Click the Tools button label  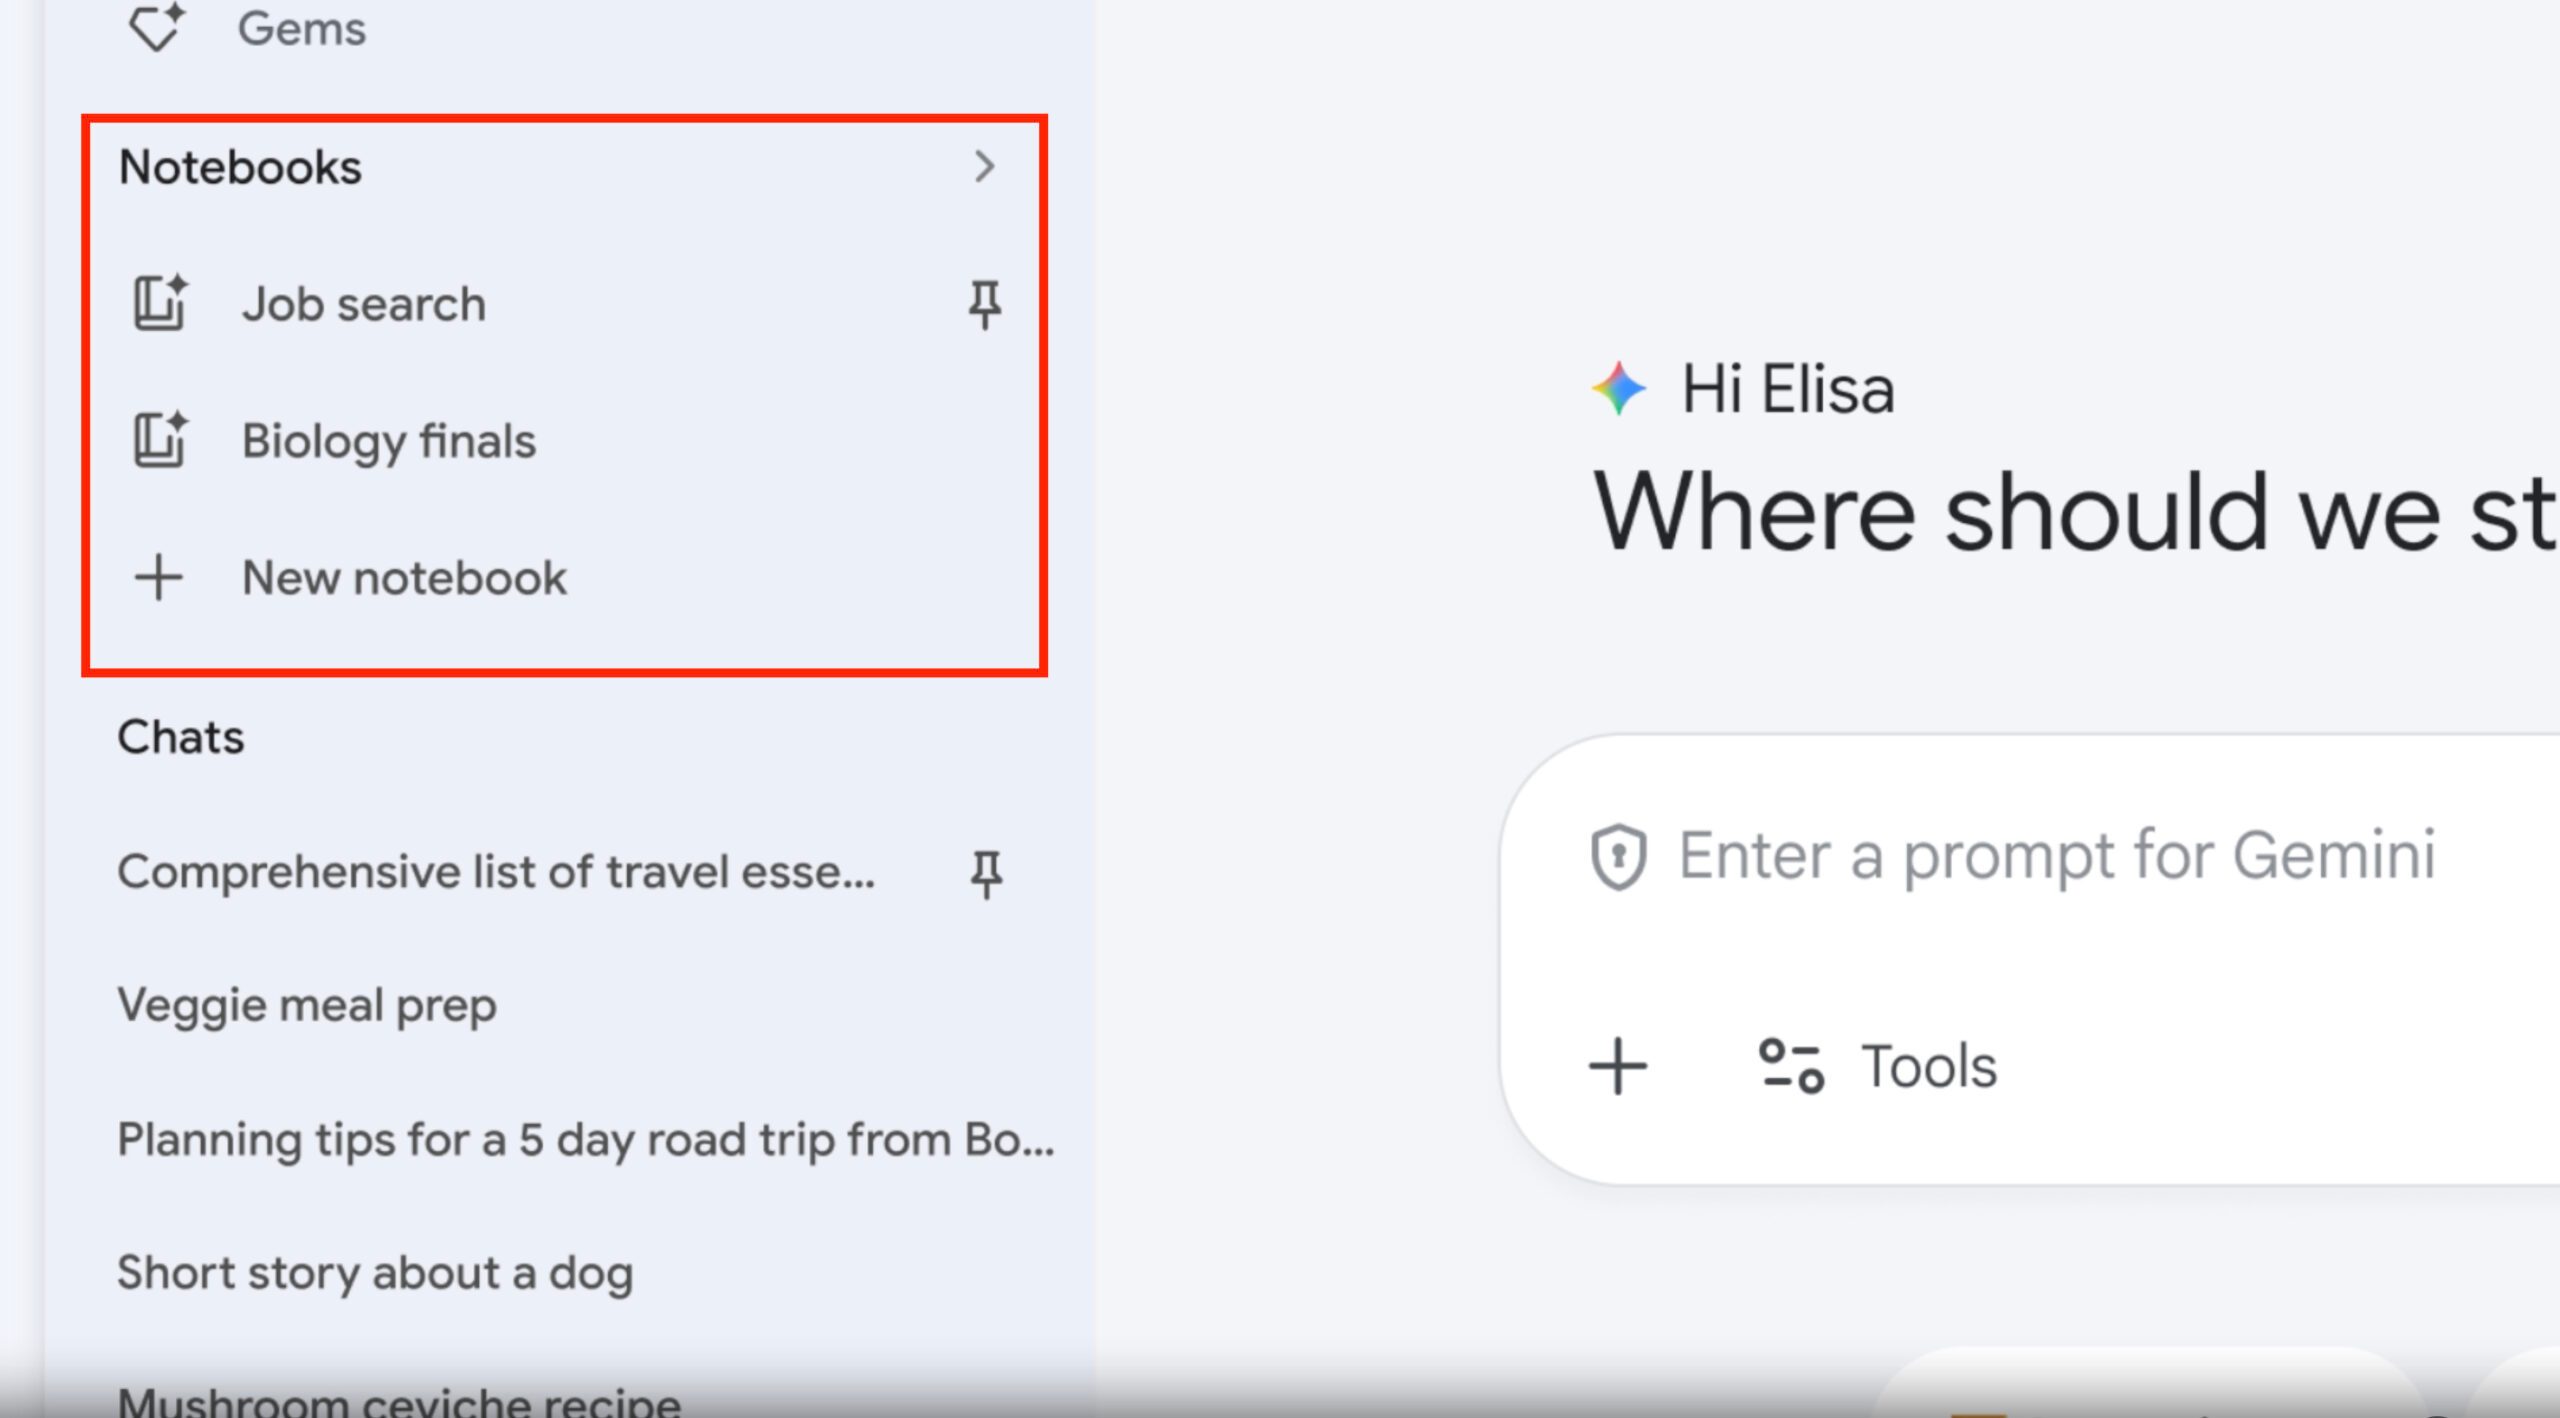[x=1928, y=1066]
